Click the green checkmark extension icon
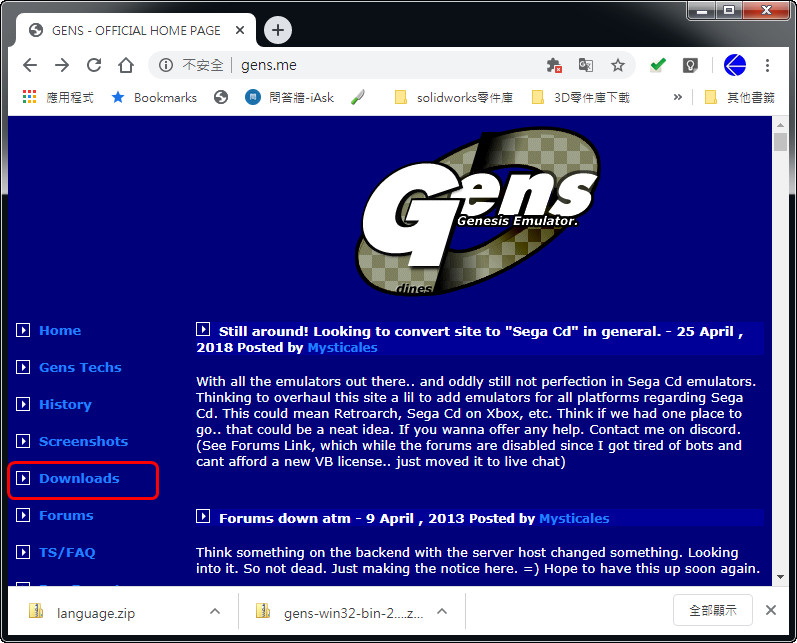Viewport: 797px width, 643px height. (658, 65)
